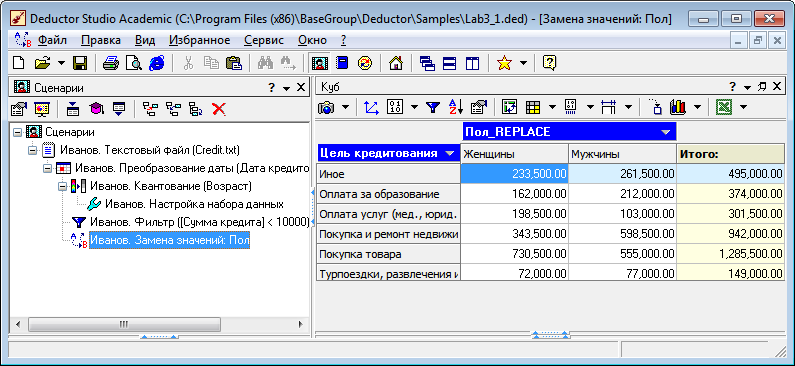795x366 pixels.
Task: Open the dropdown arrow beside the camera icon
Action: [346, 107]
